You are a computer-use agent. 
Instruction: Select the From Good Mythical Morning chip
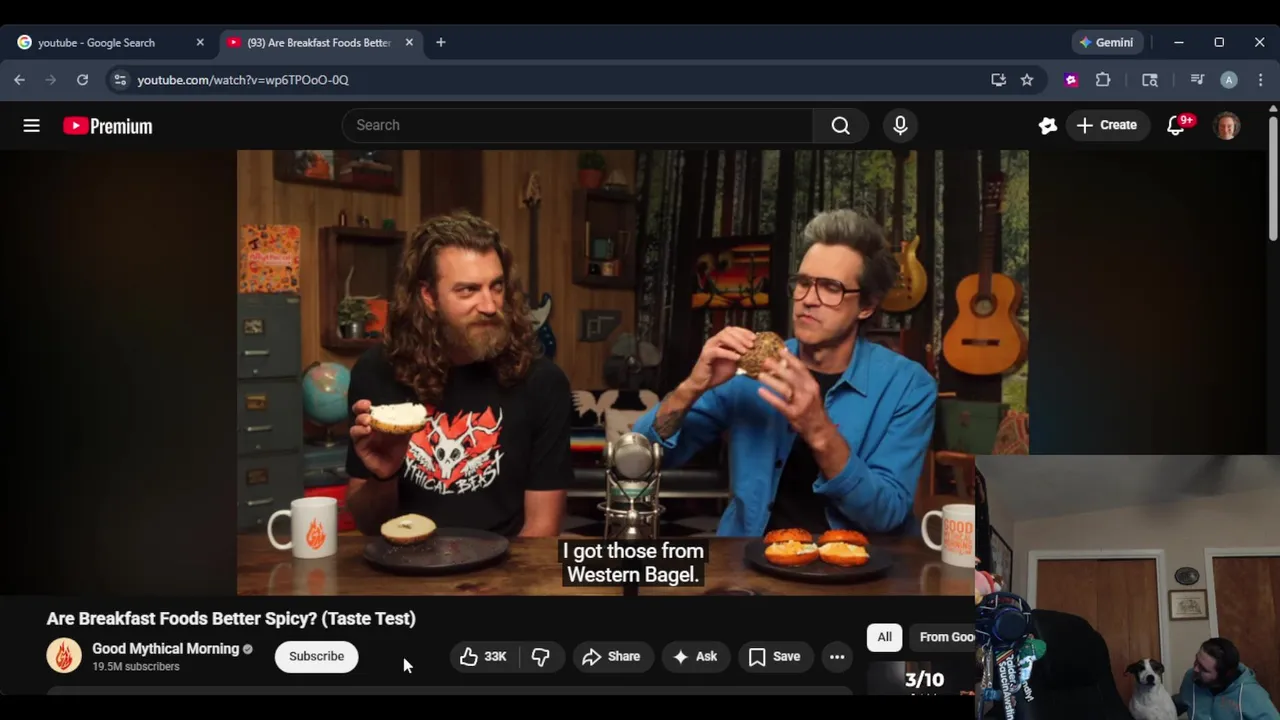(942, 637)
